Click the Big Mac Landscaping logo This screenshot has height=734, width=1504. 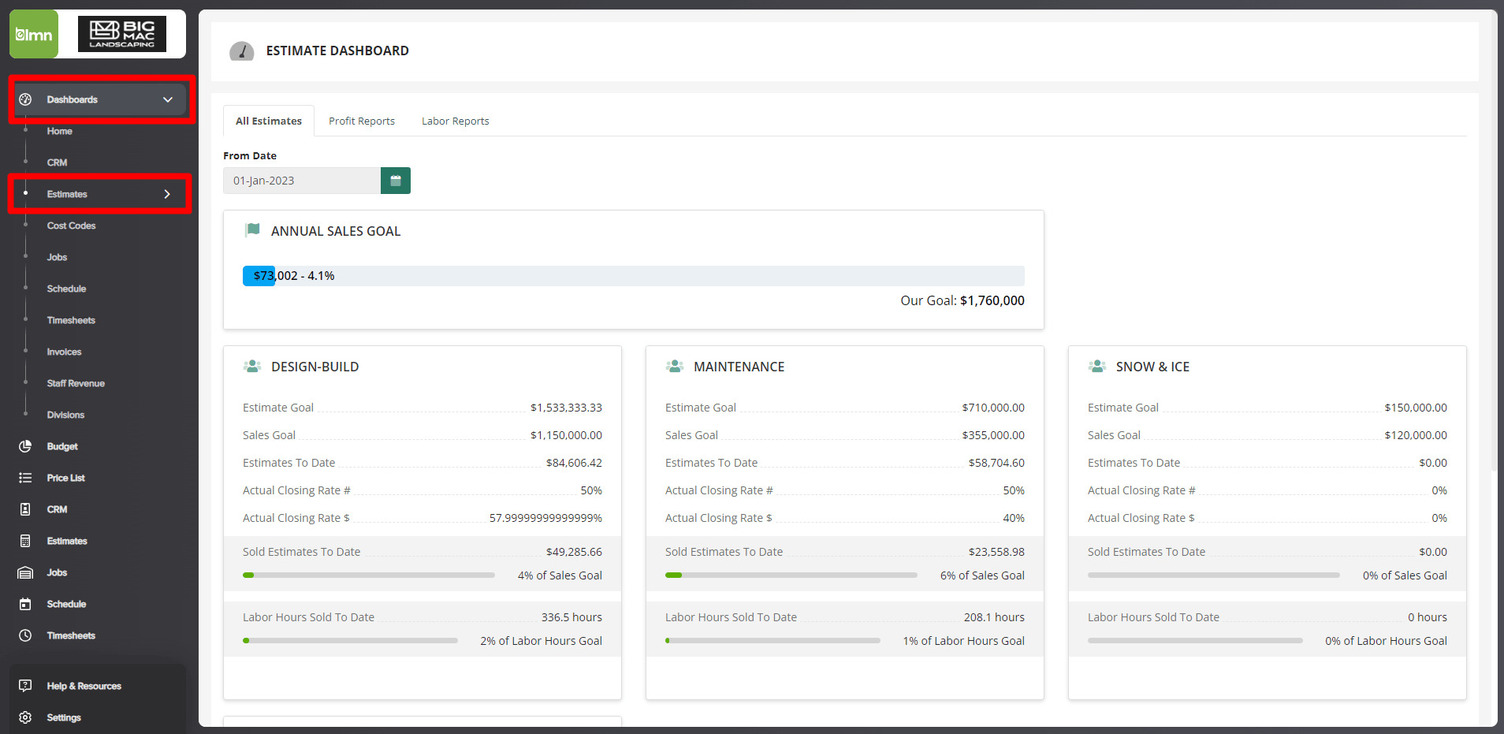pyautogui.click(x=123, y=33)
